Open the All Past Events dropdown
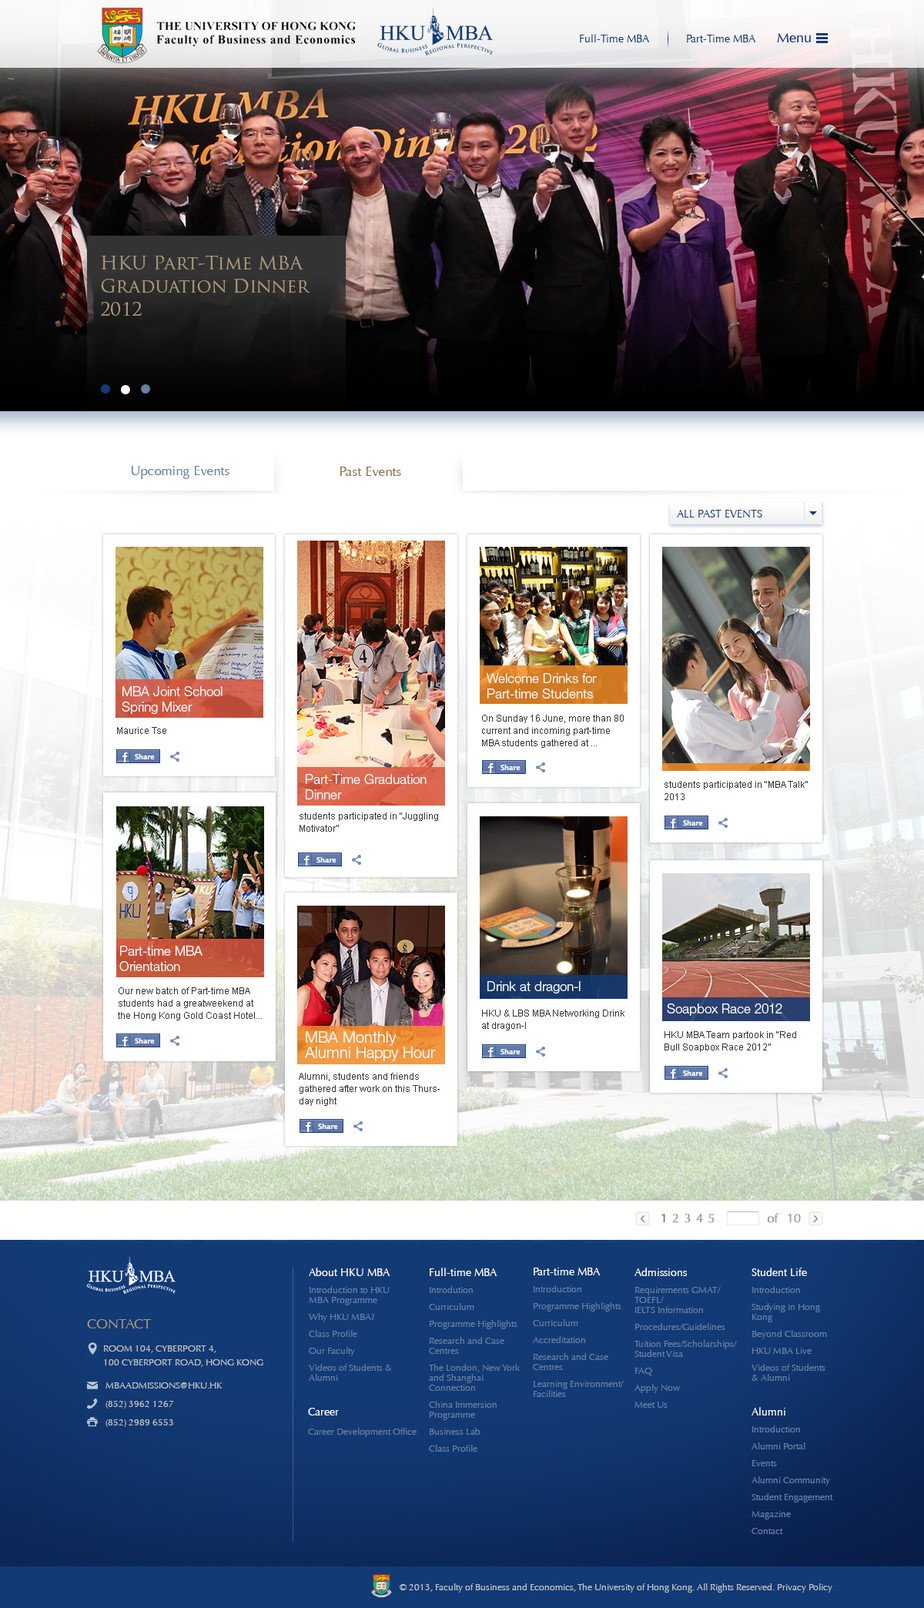The image size is (924, 1608). tap(745, 514)
